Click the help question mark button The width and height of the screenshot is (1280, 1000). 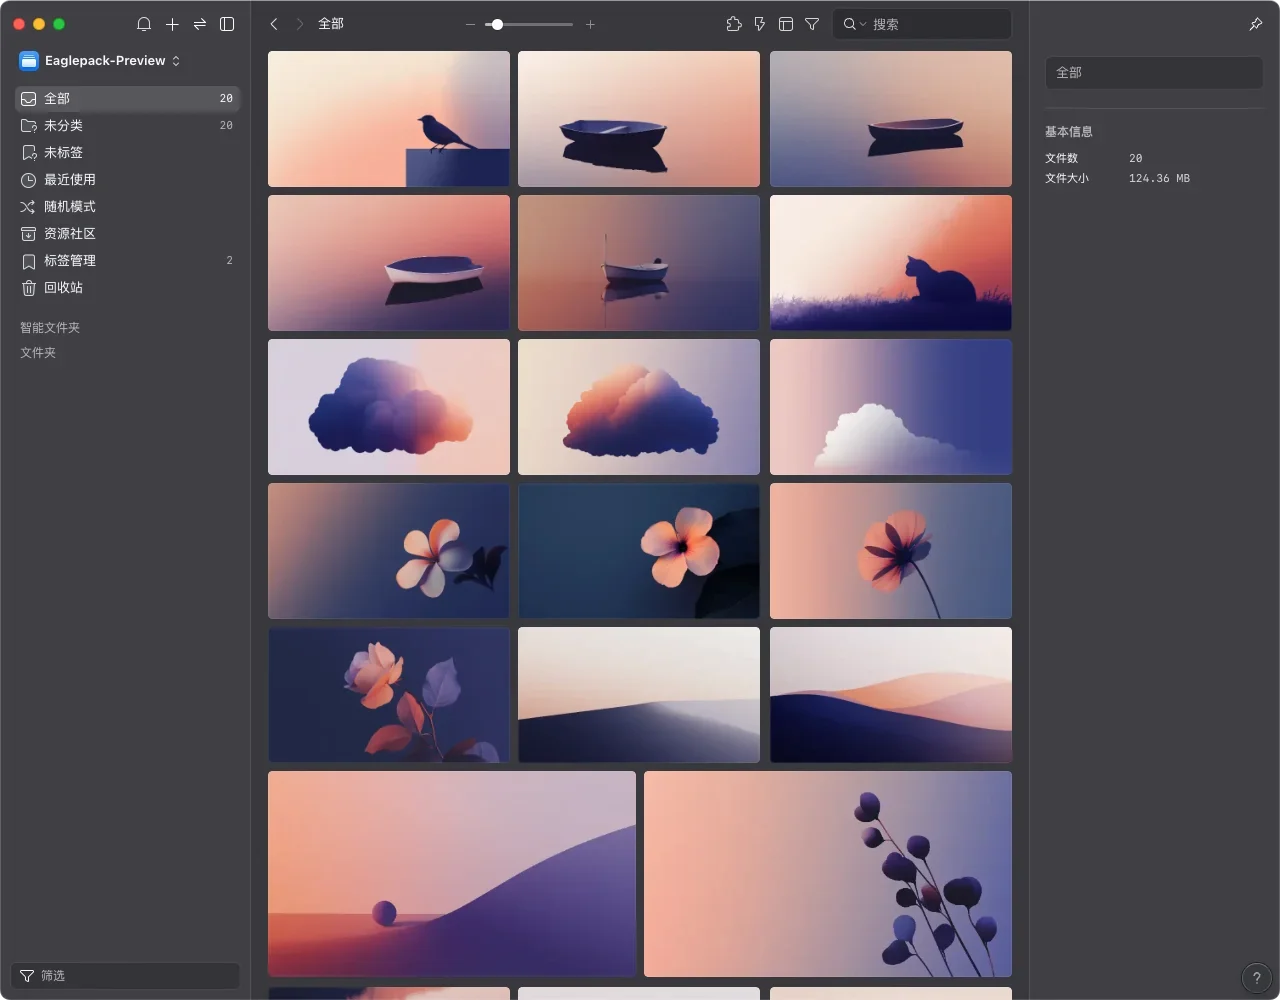click(1257, 978)
